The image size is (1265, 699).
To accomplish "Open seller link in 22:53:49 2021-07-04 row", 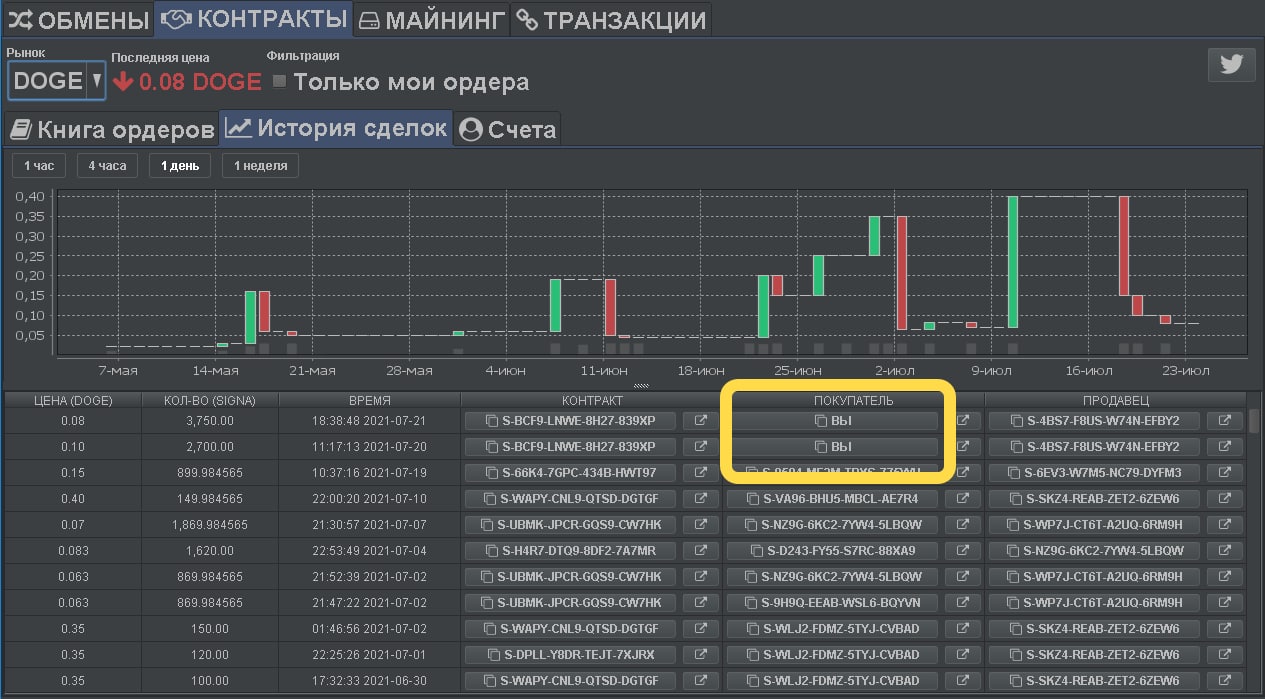I will click(x=1224, y=551).
